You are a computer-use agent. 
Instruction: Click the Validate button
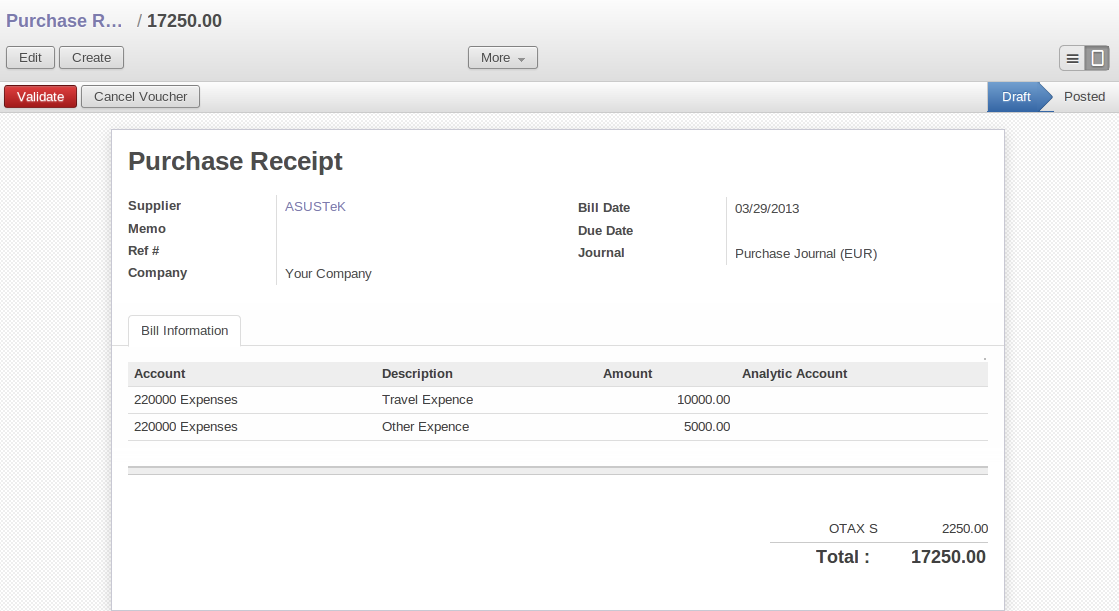40,97
